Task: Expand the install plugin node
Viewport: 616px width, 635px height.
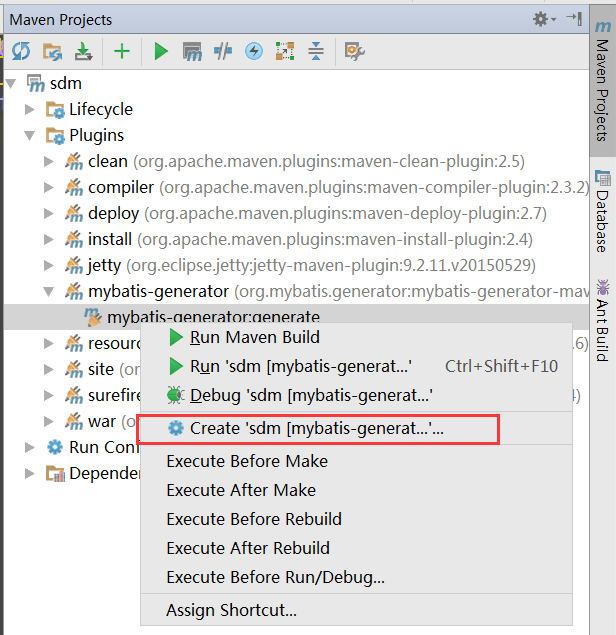Action: [x=49, y=239]
